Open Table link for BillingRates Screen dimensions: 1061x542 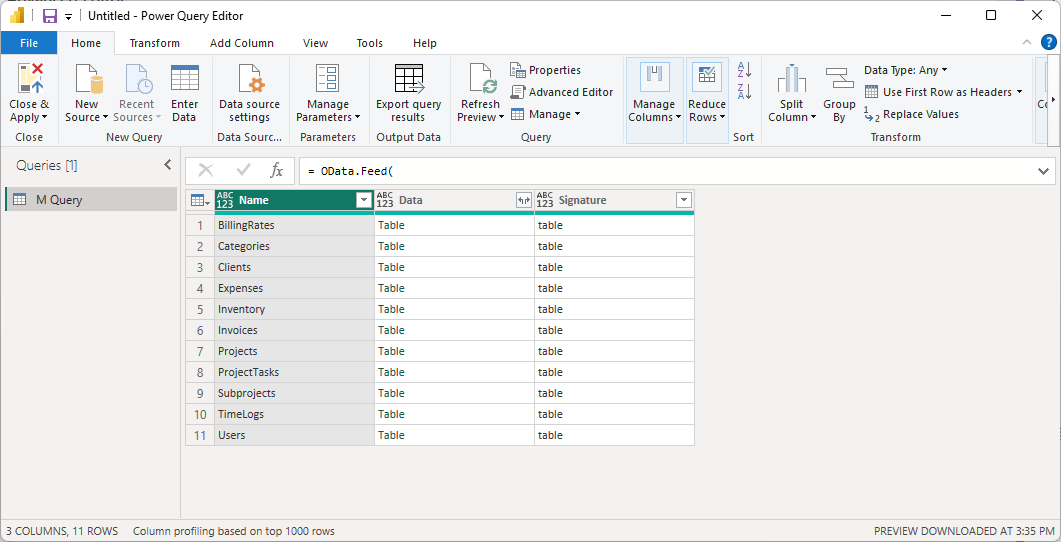click(391, 225)
